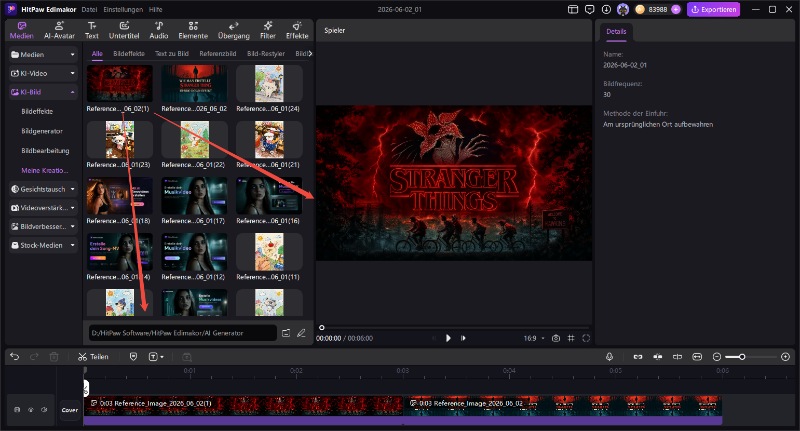Enter fullscreen preview mode

click(x=586, y=338)
